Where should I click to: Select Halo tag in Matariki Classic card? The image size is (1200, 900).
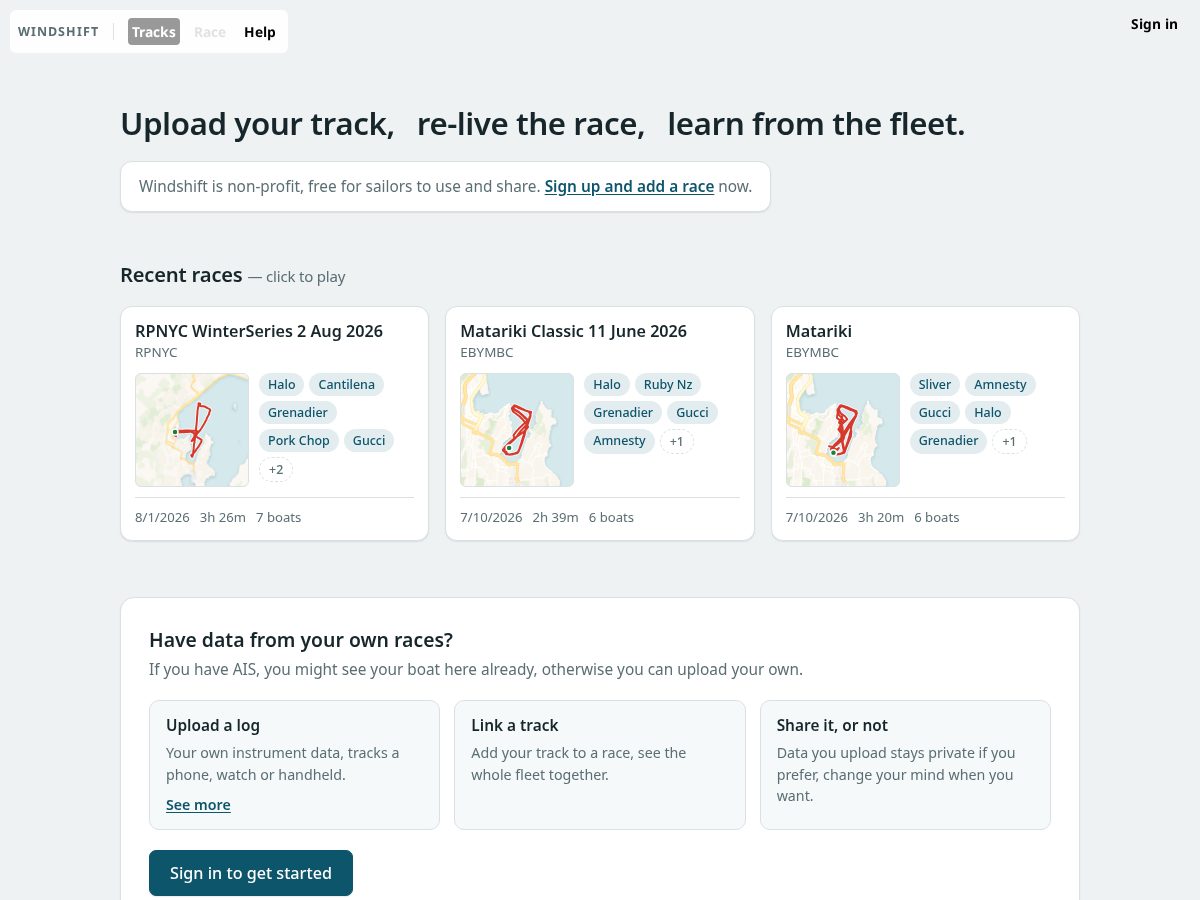coord(607,385)
